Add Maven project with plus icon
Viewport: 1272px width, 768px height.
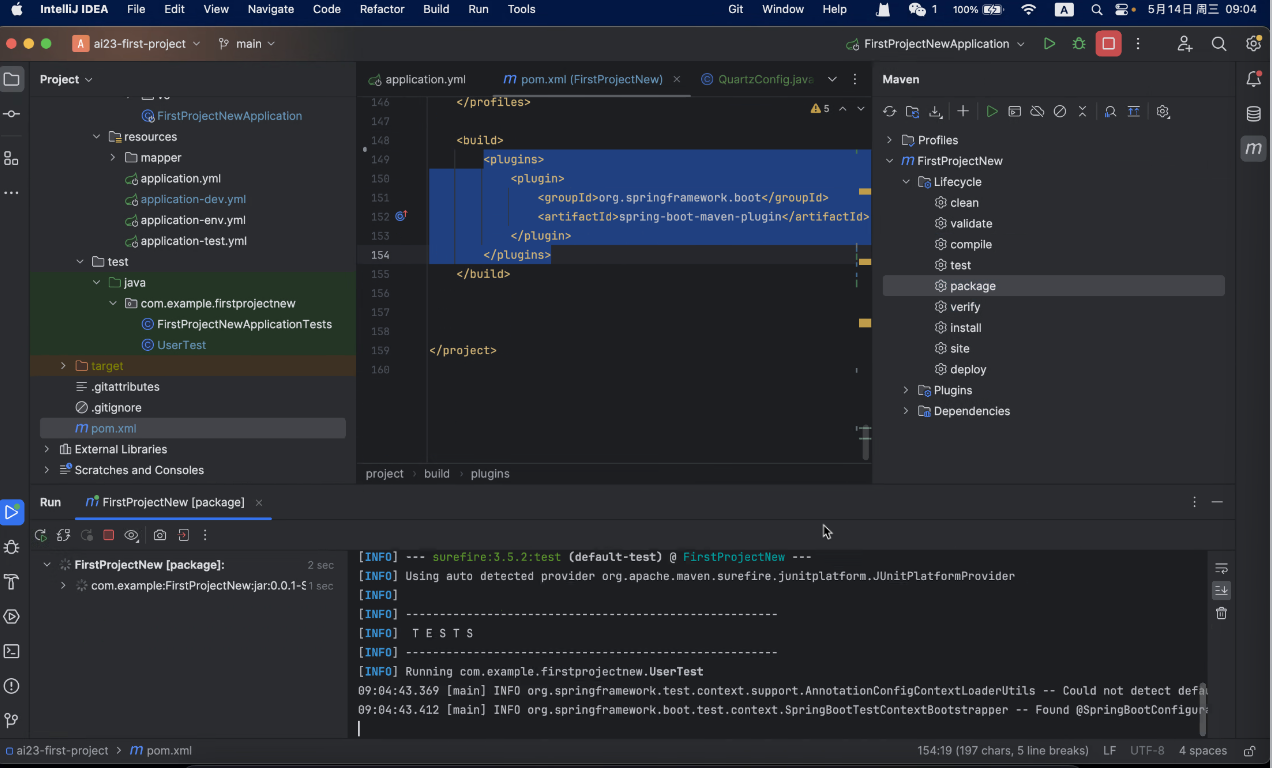coord(963,112)
